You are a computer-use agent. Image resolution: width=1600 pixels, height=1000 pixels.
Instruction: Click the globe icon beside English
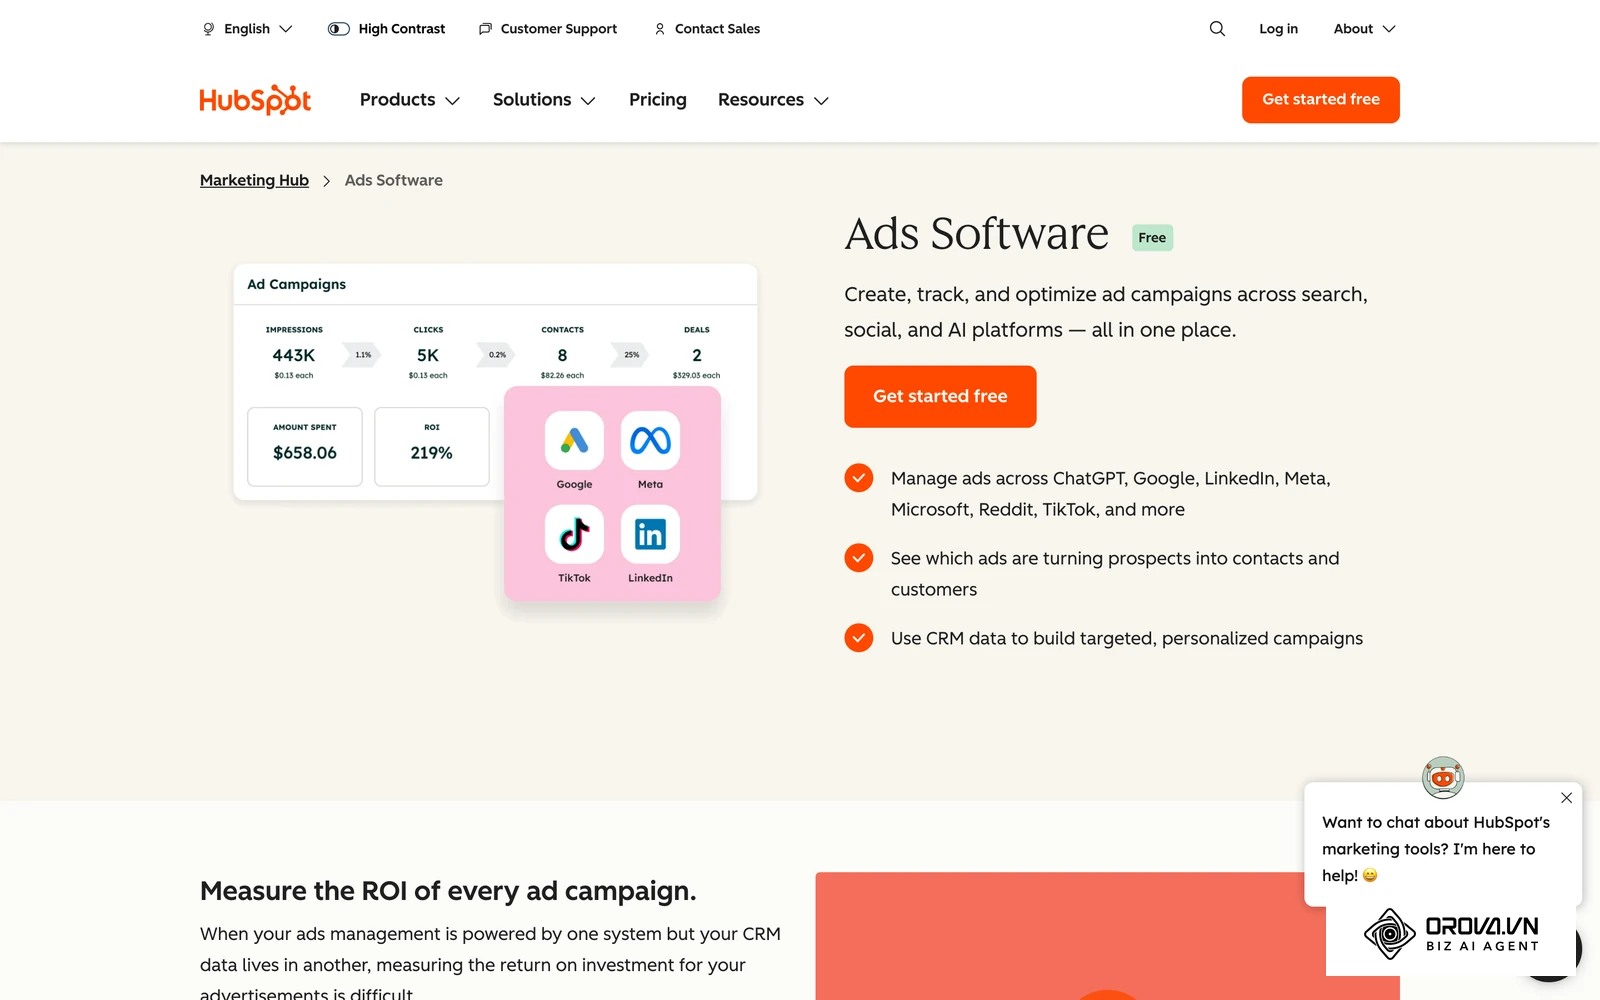pyautogui.click(x=209, y=29)
